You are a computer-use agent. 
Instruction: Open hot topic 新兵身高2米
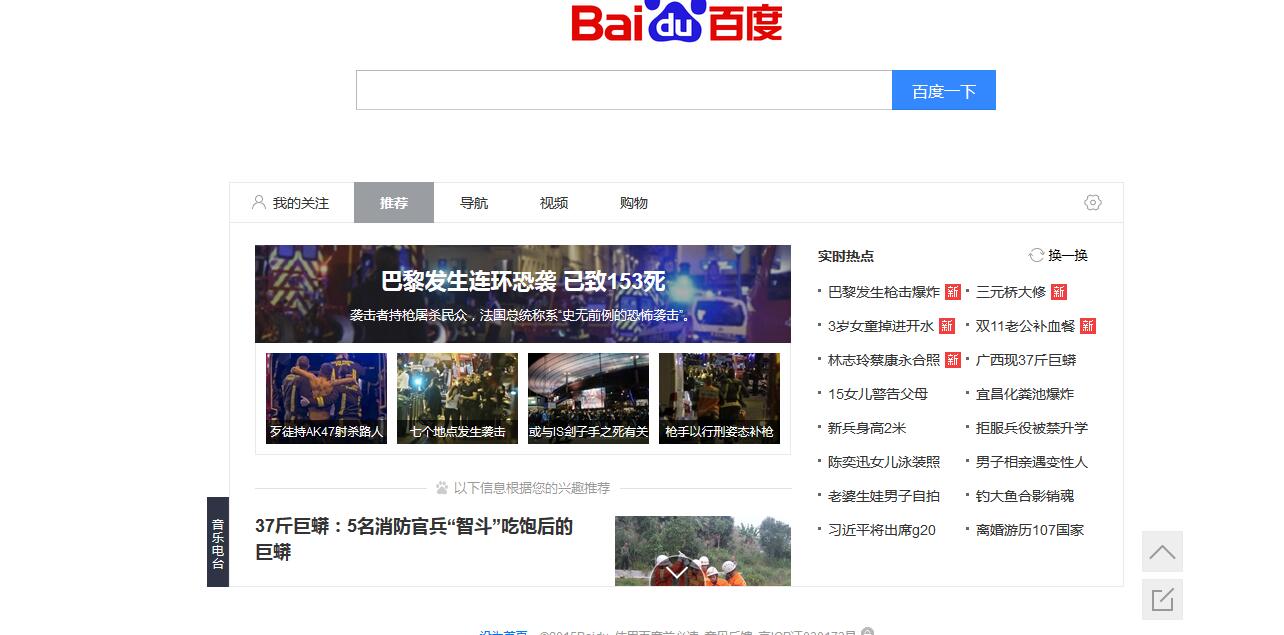click(x=867, y=428)
